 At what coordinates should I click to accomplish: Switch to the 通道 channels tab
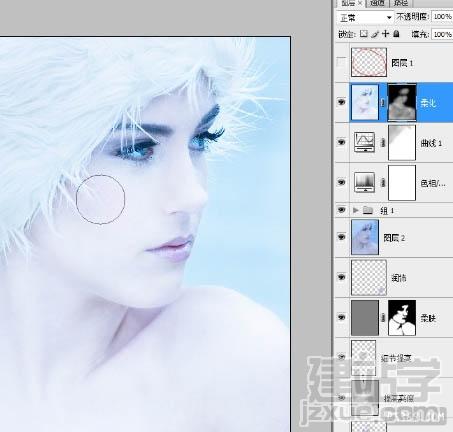[x=377, y=3]
